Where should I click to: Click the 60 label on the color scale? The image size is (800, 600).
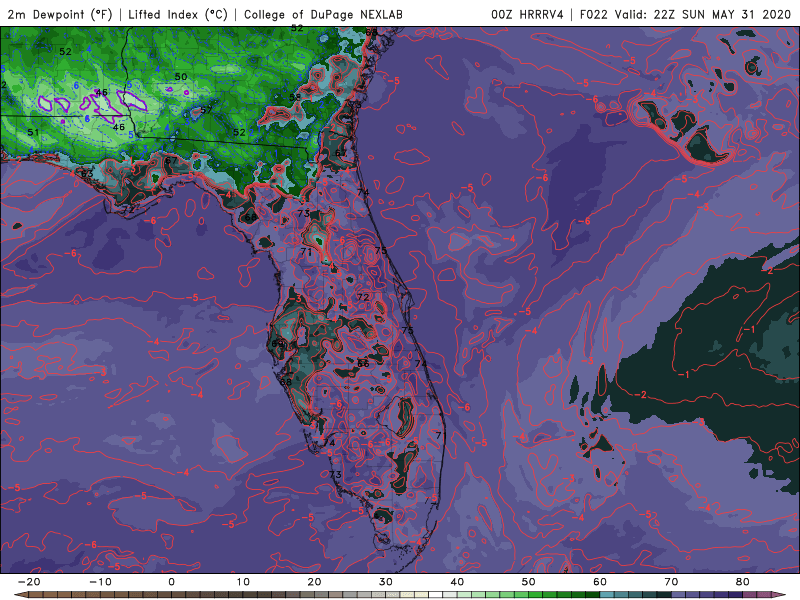[x=600, y=582]
